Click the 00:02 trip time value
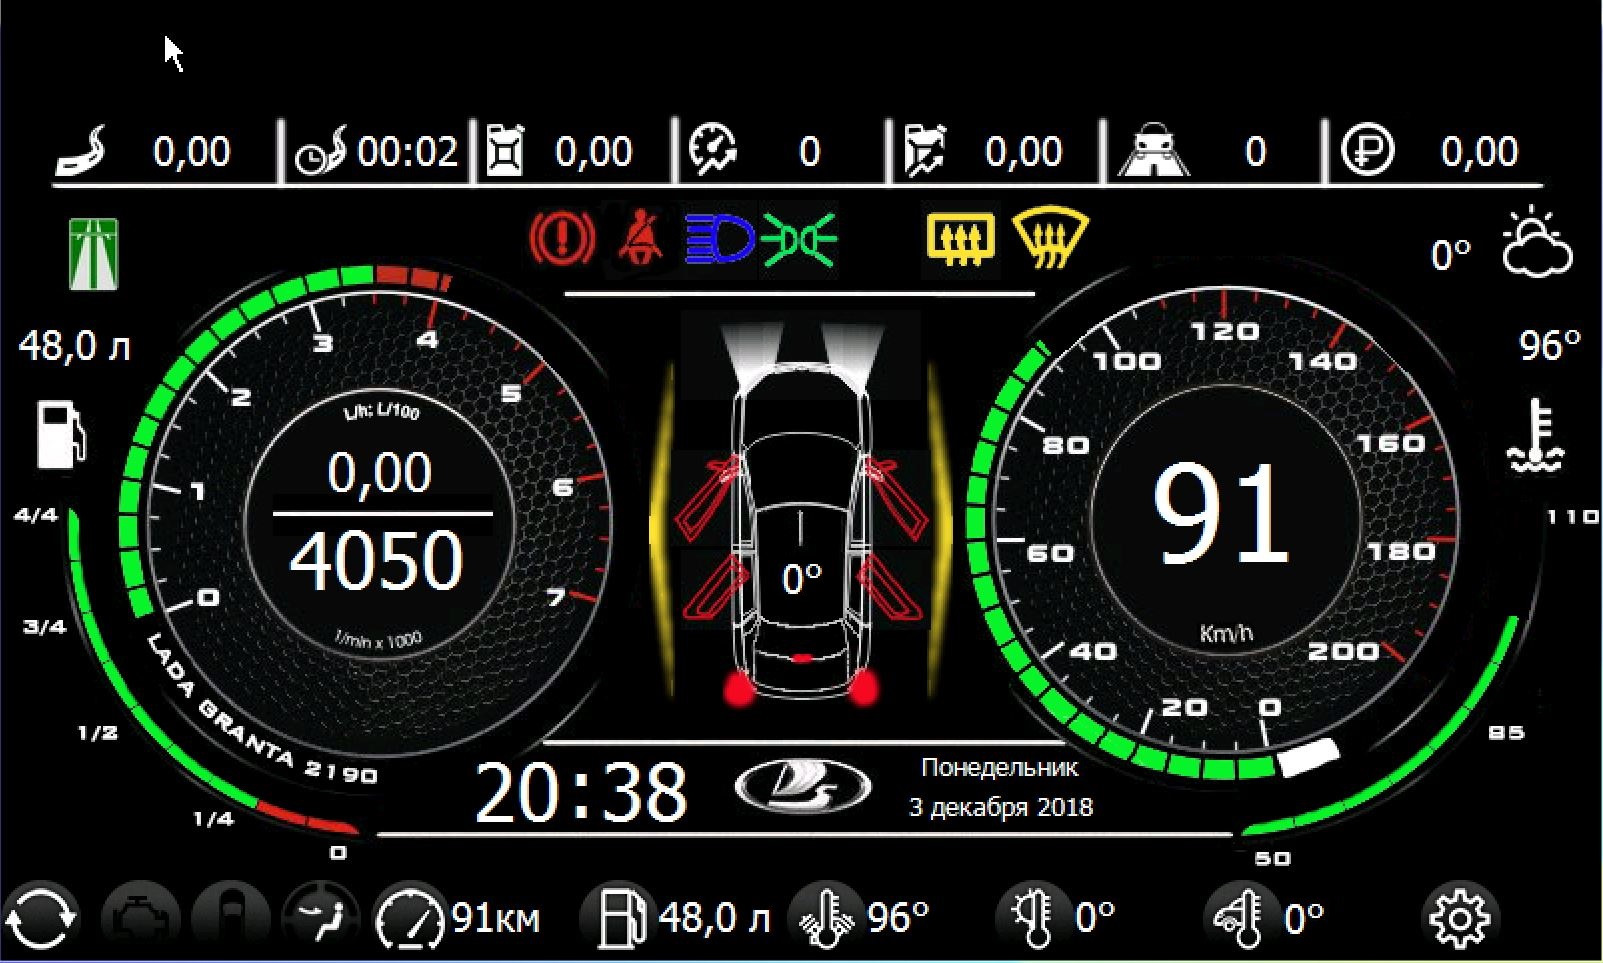The width and height of the screenshot is (1603, 963). click(x=408, y=152)
